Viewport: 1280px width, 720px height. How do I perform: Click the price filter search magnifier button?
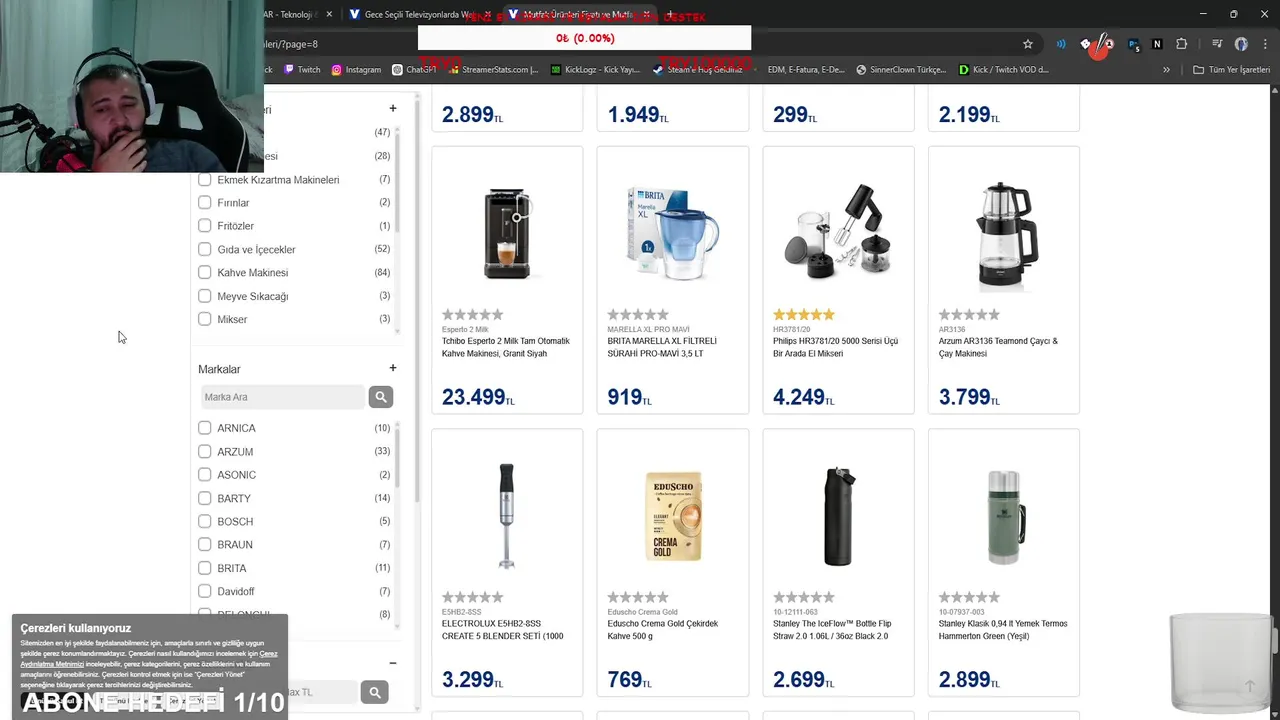pyautogui.click(x=374, y=692)
